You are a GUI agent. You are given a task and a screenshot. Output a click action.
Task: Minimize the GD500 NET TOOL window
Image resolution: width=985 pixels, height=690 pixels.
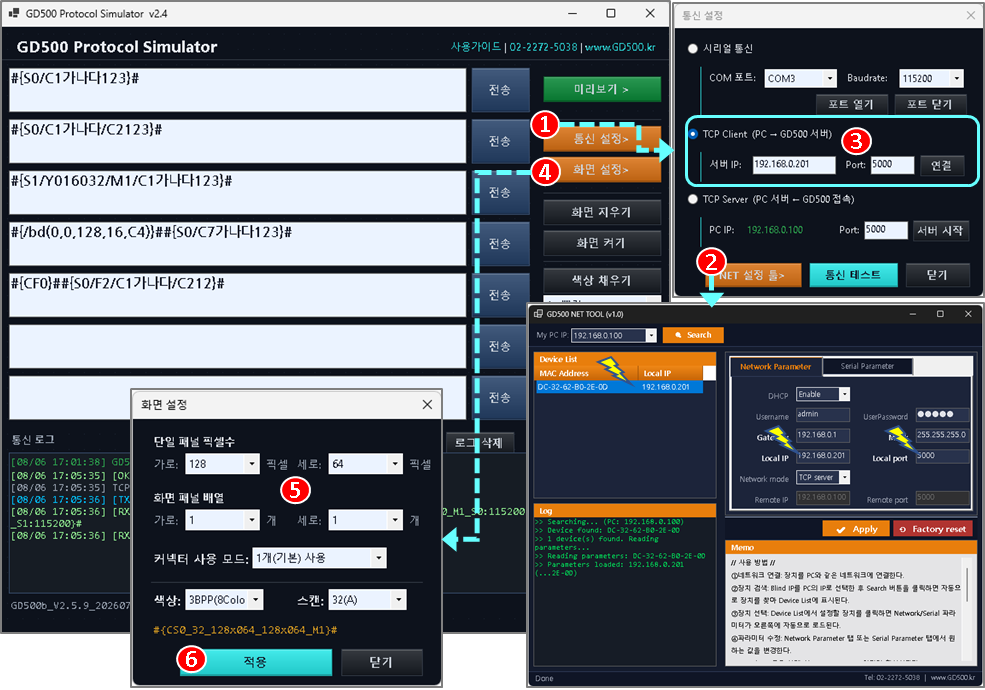(912, 314)
